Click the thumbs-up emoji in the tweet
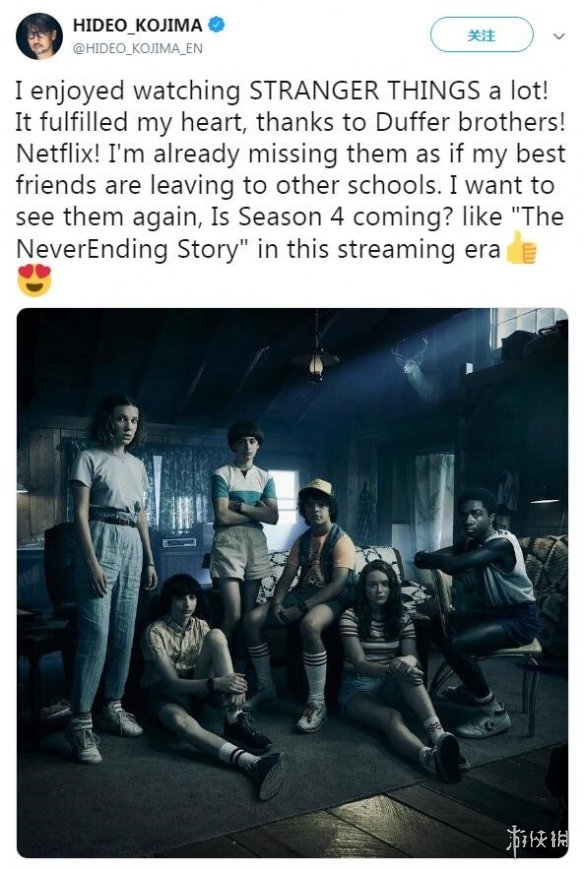This screenshot has width=584, height=869. coord(521,249)
